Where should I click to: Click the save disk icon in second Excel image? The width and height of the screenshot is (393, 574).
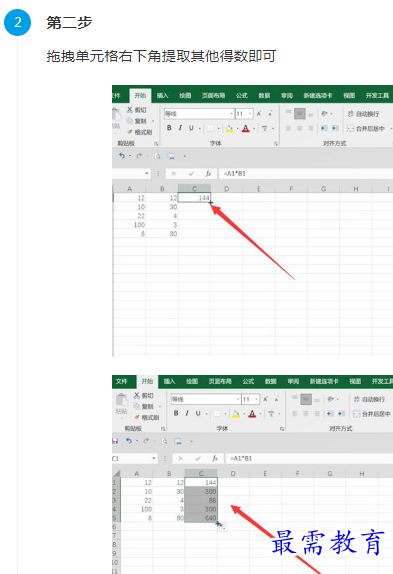pos(115,441)
